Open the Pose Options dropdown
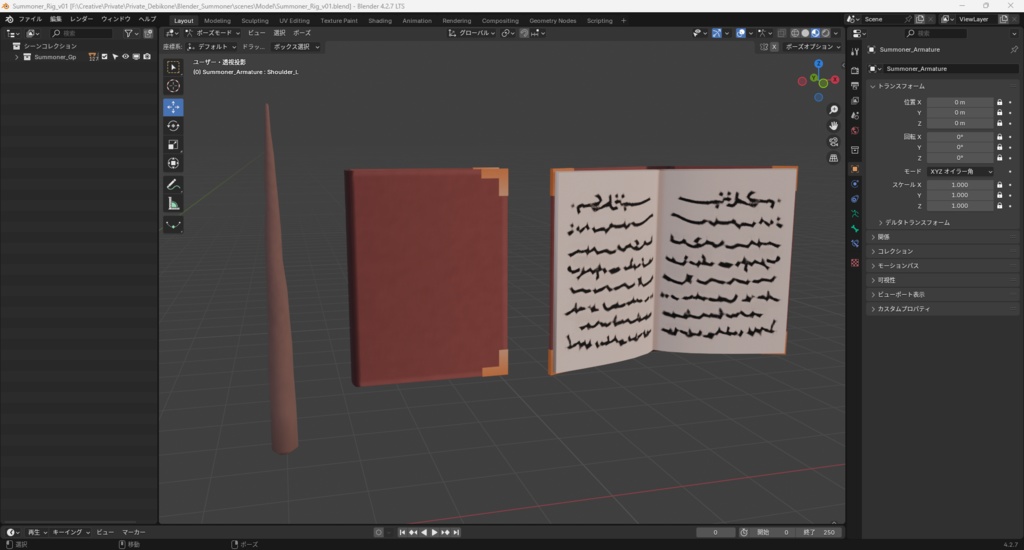 812,47
